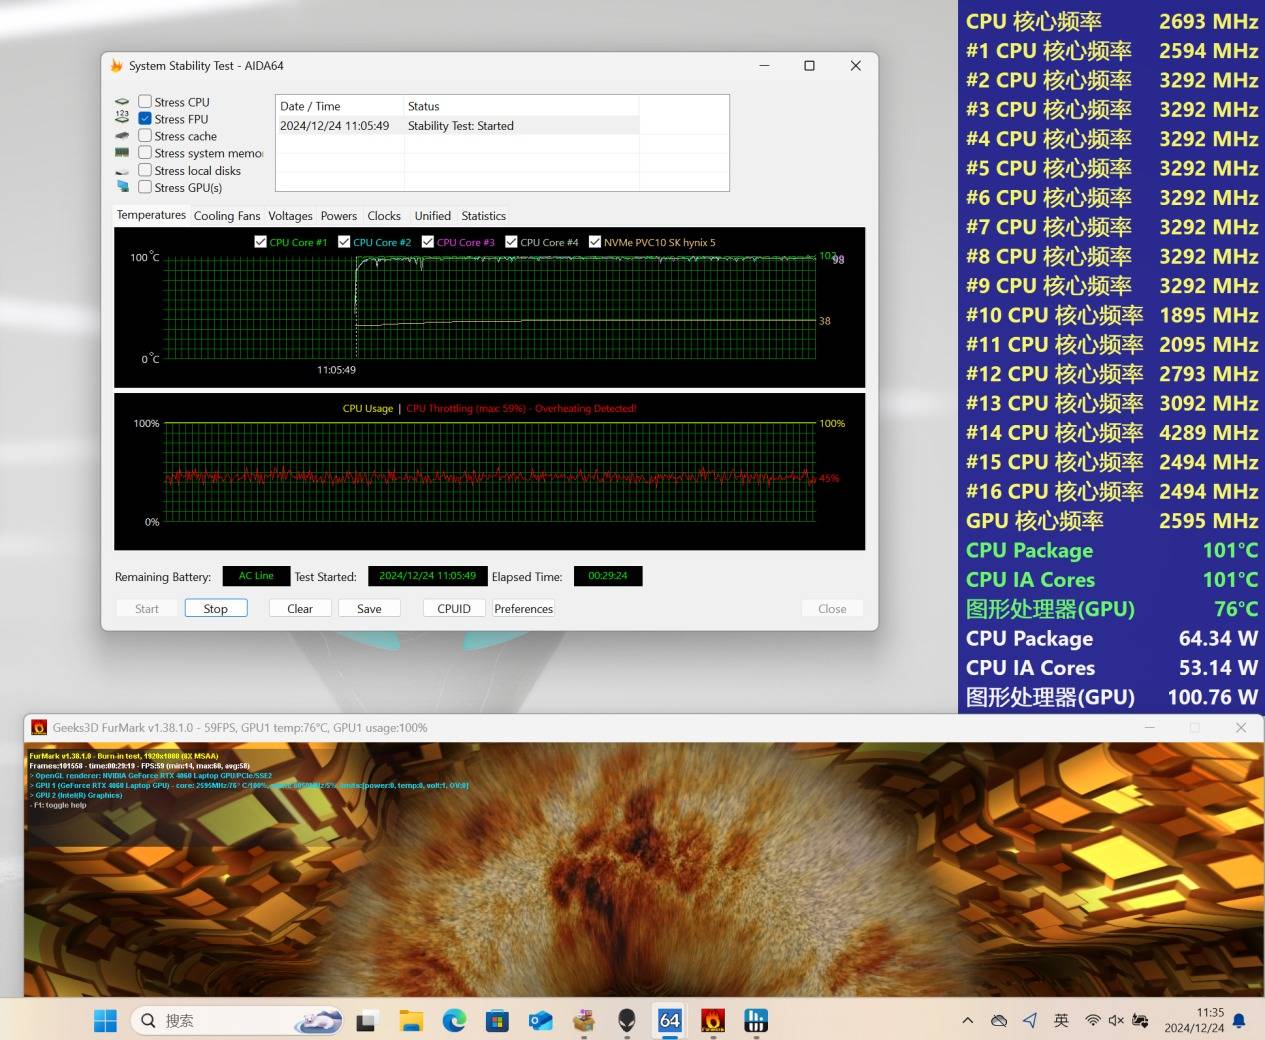The image size is (1265, 1040).
Task: Enable the Stress GPU(s) checkbox
Action: 146,187
